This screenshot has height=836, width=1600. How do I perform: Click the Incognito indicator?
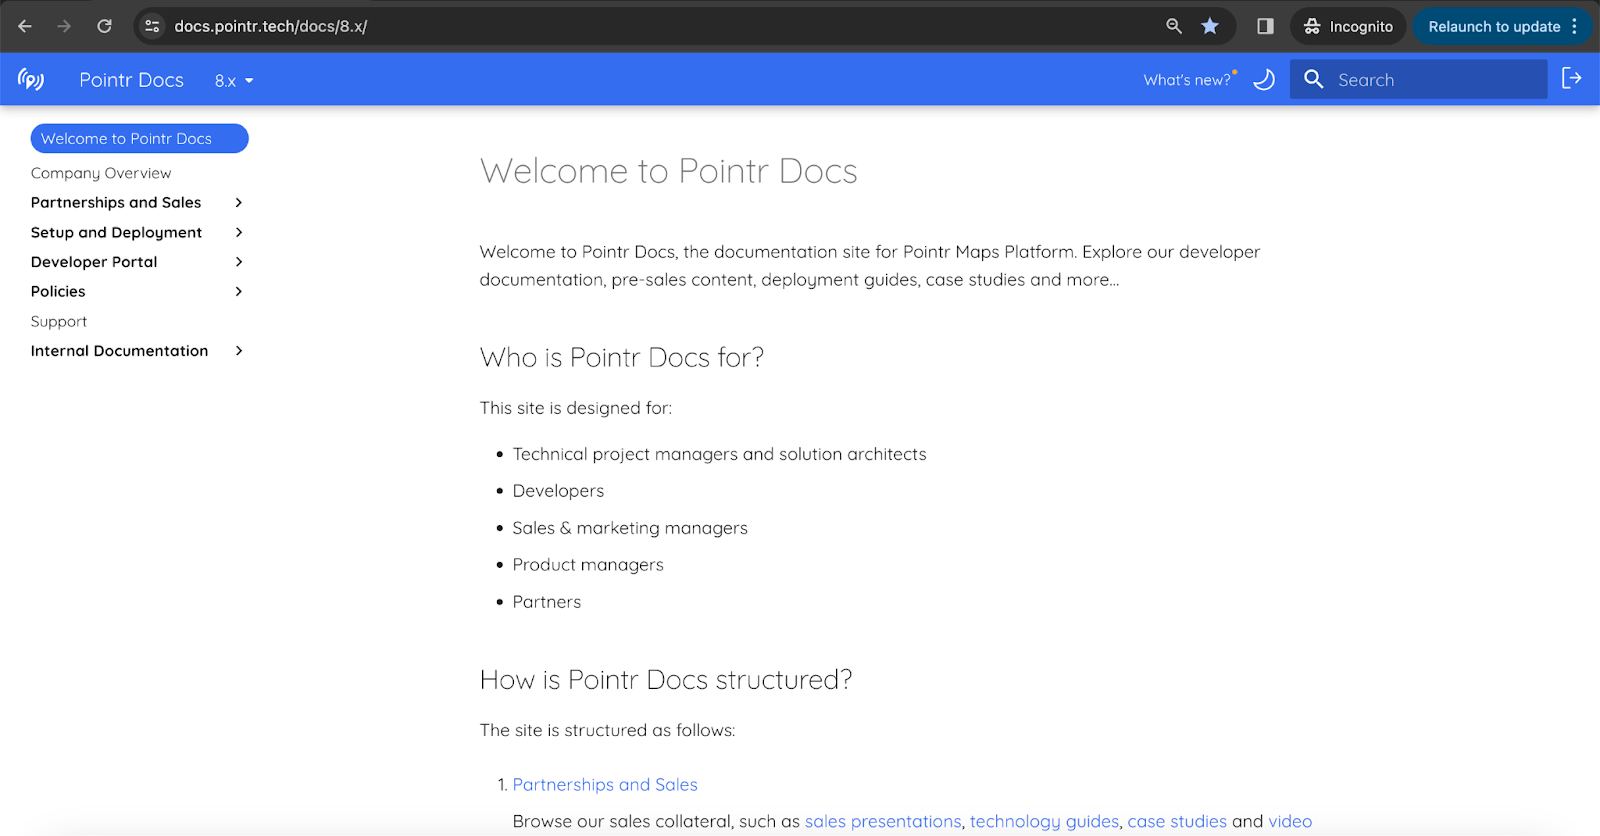(x=1348, y=26)
